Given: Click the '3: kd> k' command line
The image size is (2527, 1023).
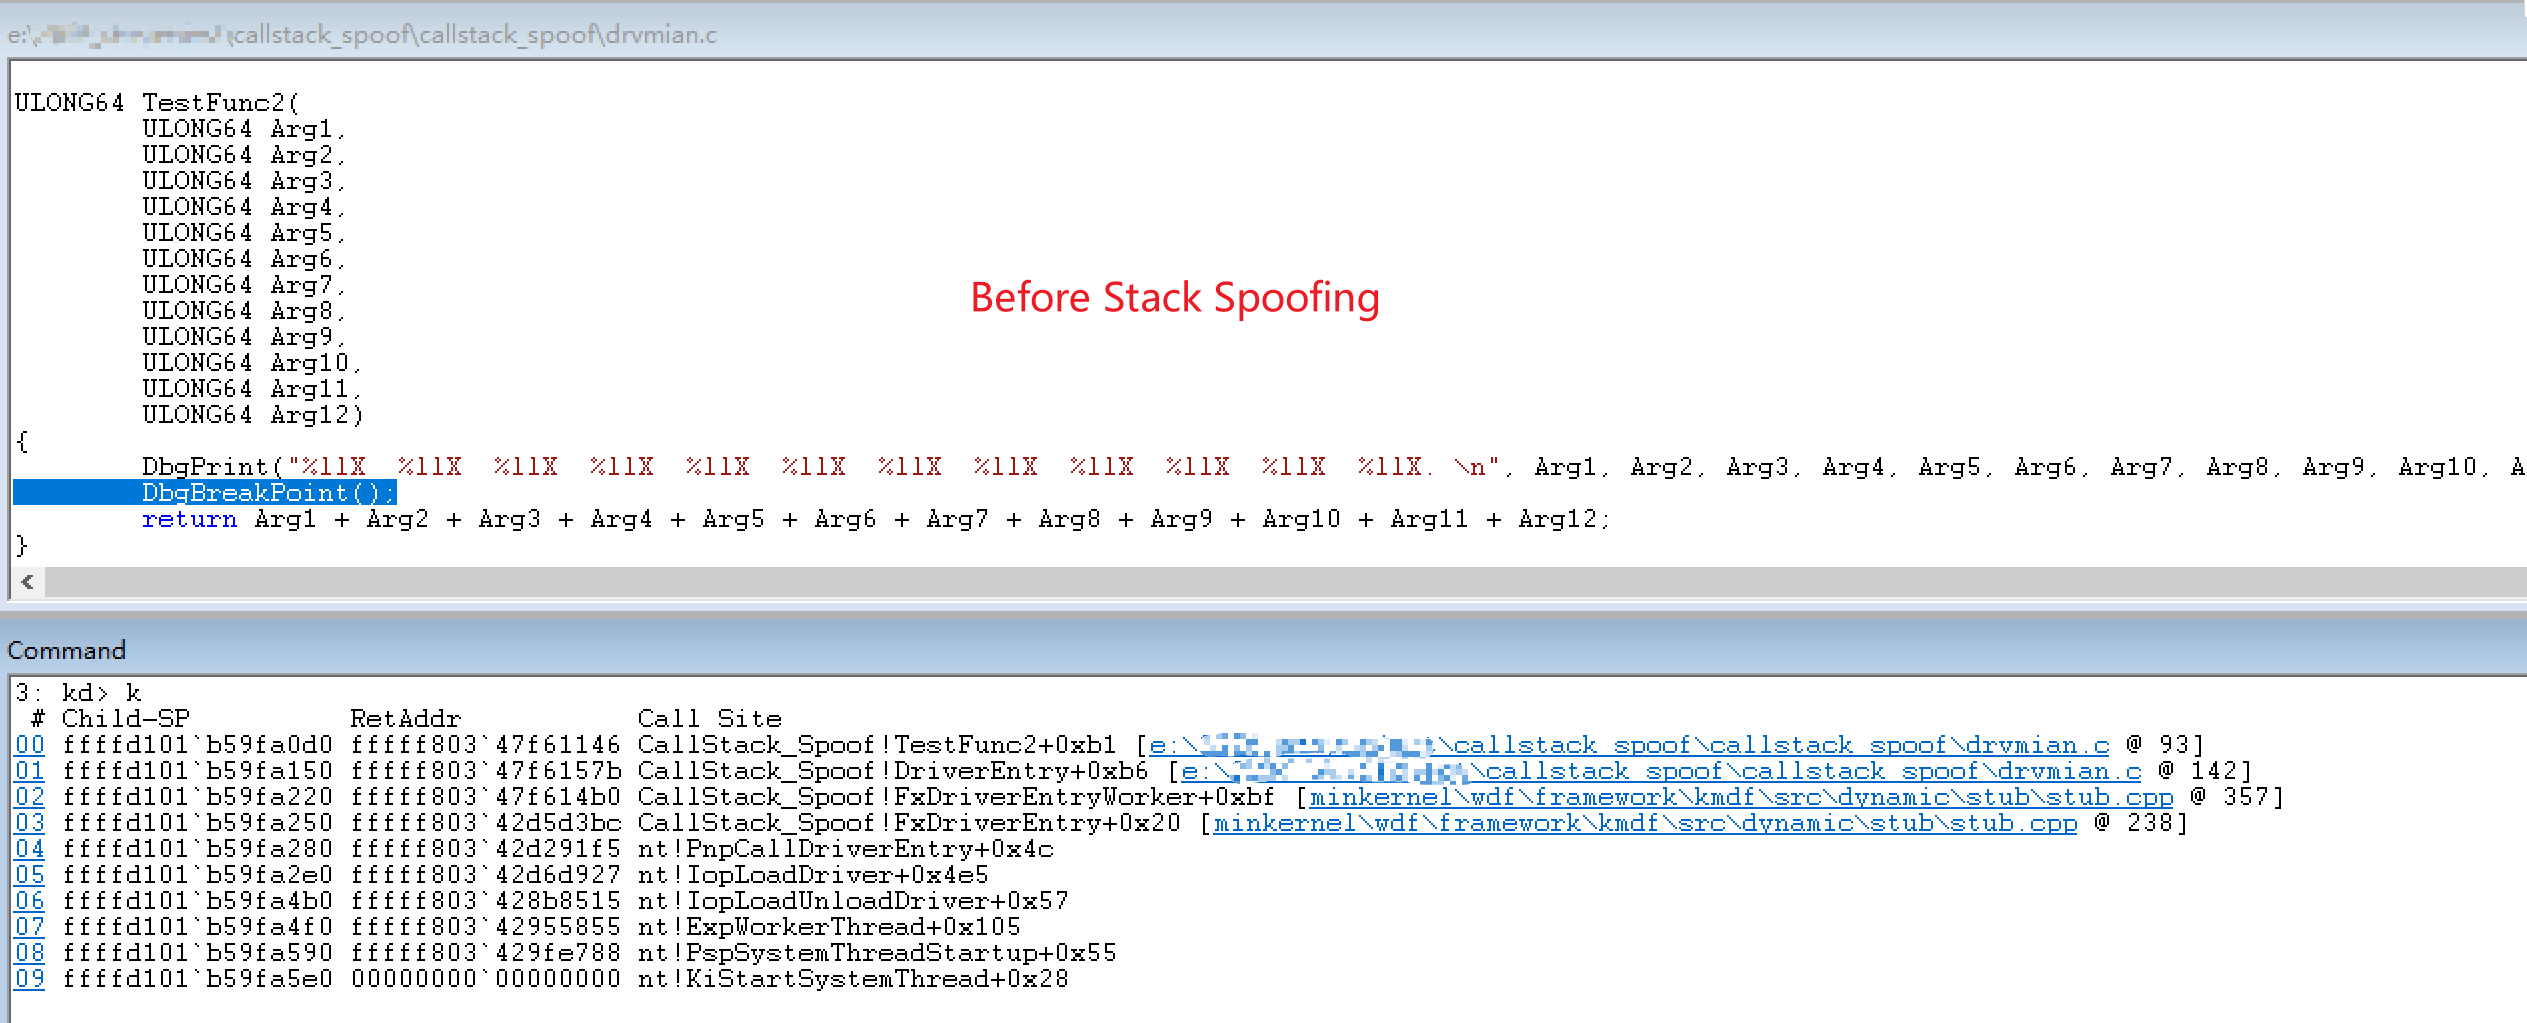Looking at the screenshot, I should (78, 693).
